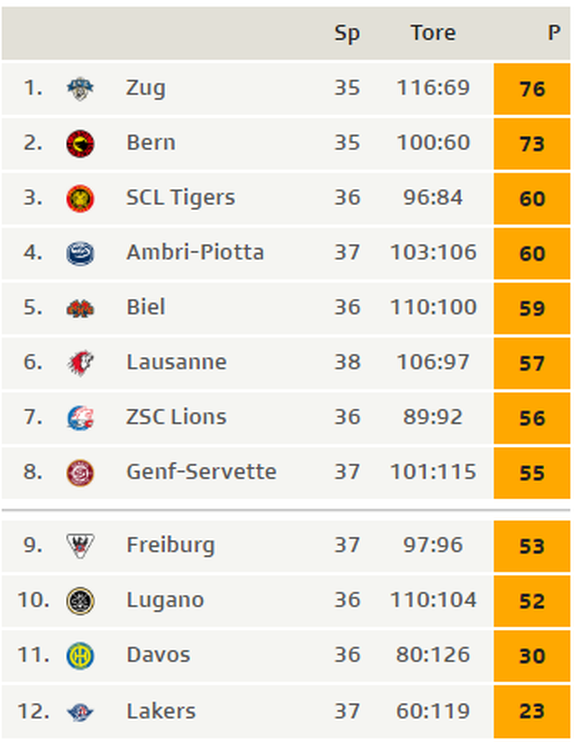Open the Genf-Servette team name
This screenshot has width=582, height=750.
(201, 472)
